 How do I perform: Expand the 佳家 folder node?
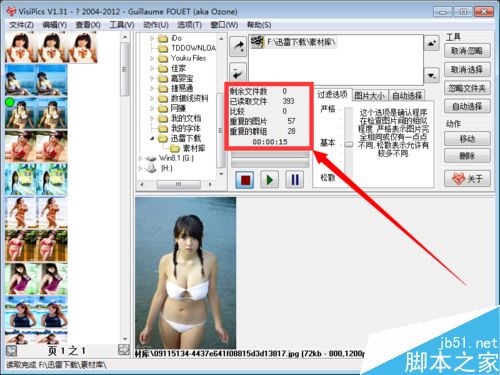point(152,68)
